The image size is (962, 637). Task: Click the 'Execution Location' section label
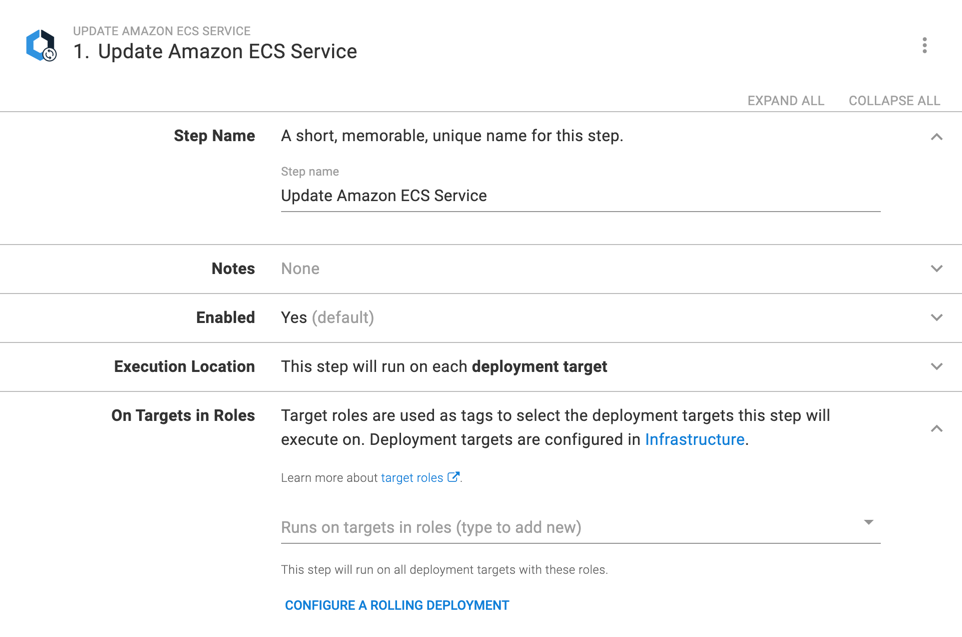184,367
